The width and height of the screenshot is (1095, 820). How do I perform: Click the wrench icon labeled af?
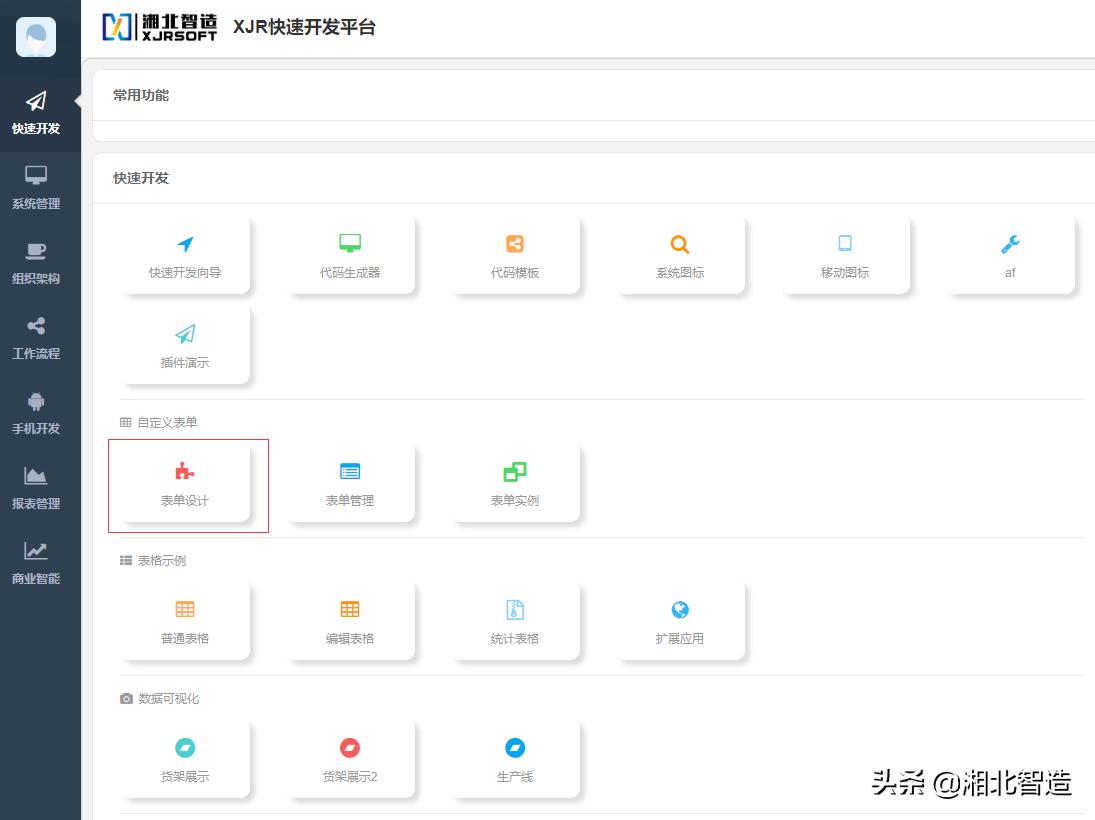tap(1010, 255)
